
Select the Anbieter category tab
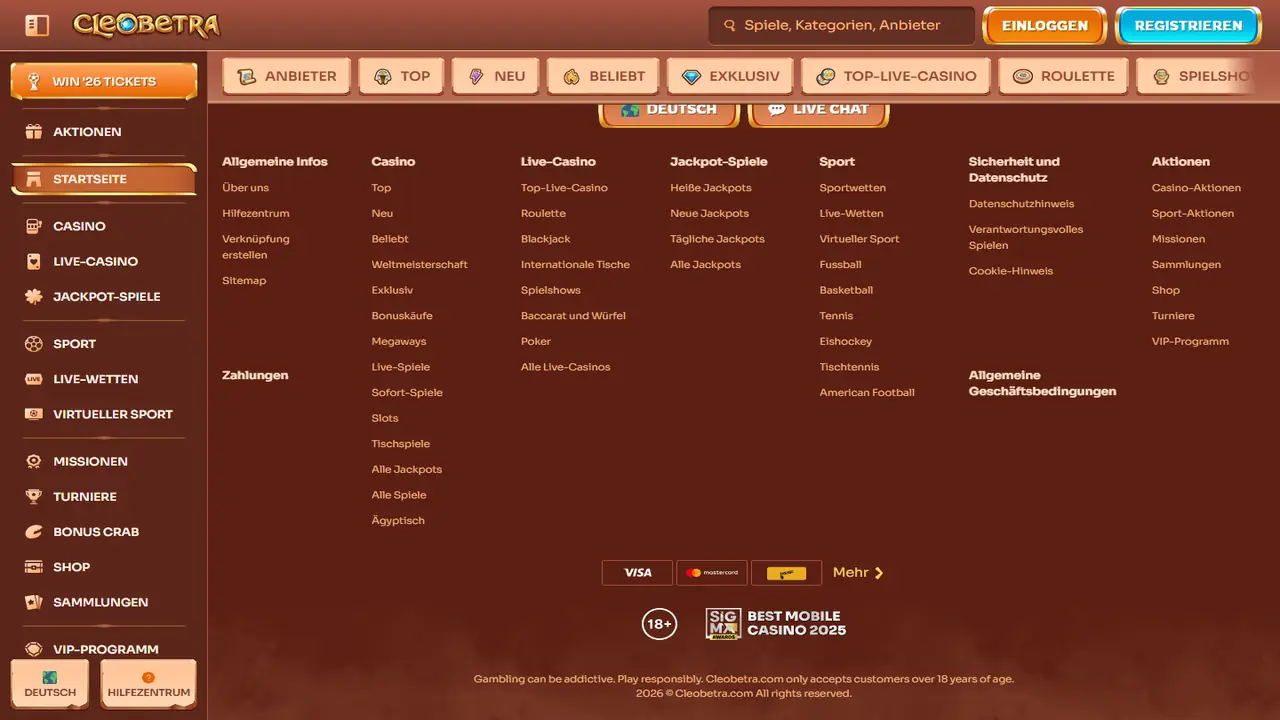pyautogui.click(x=287, y=76)
